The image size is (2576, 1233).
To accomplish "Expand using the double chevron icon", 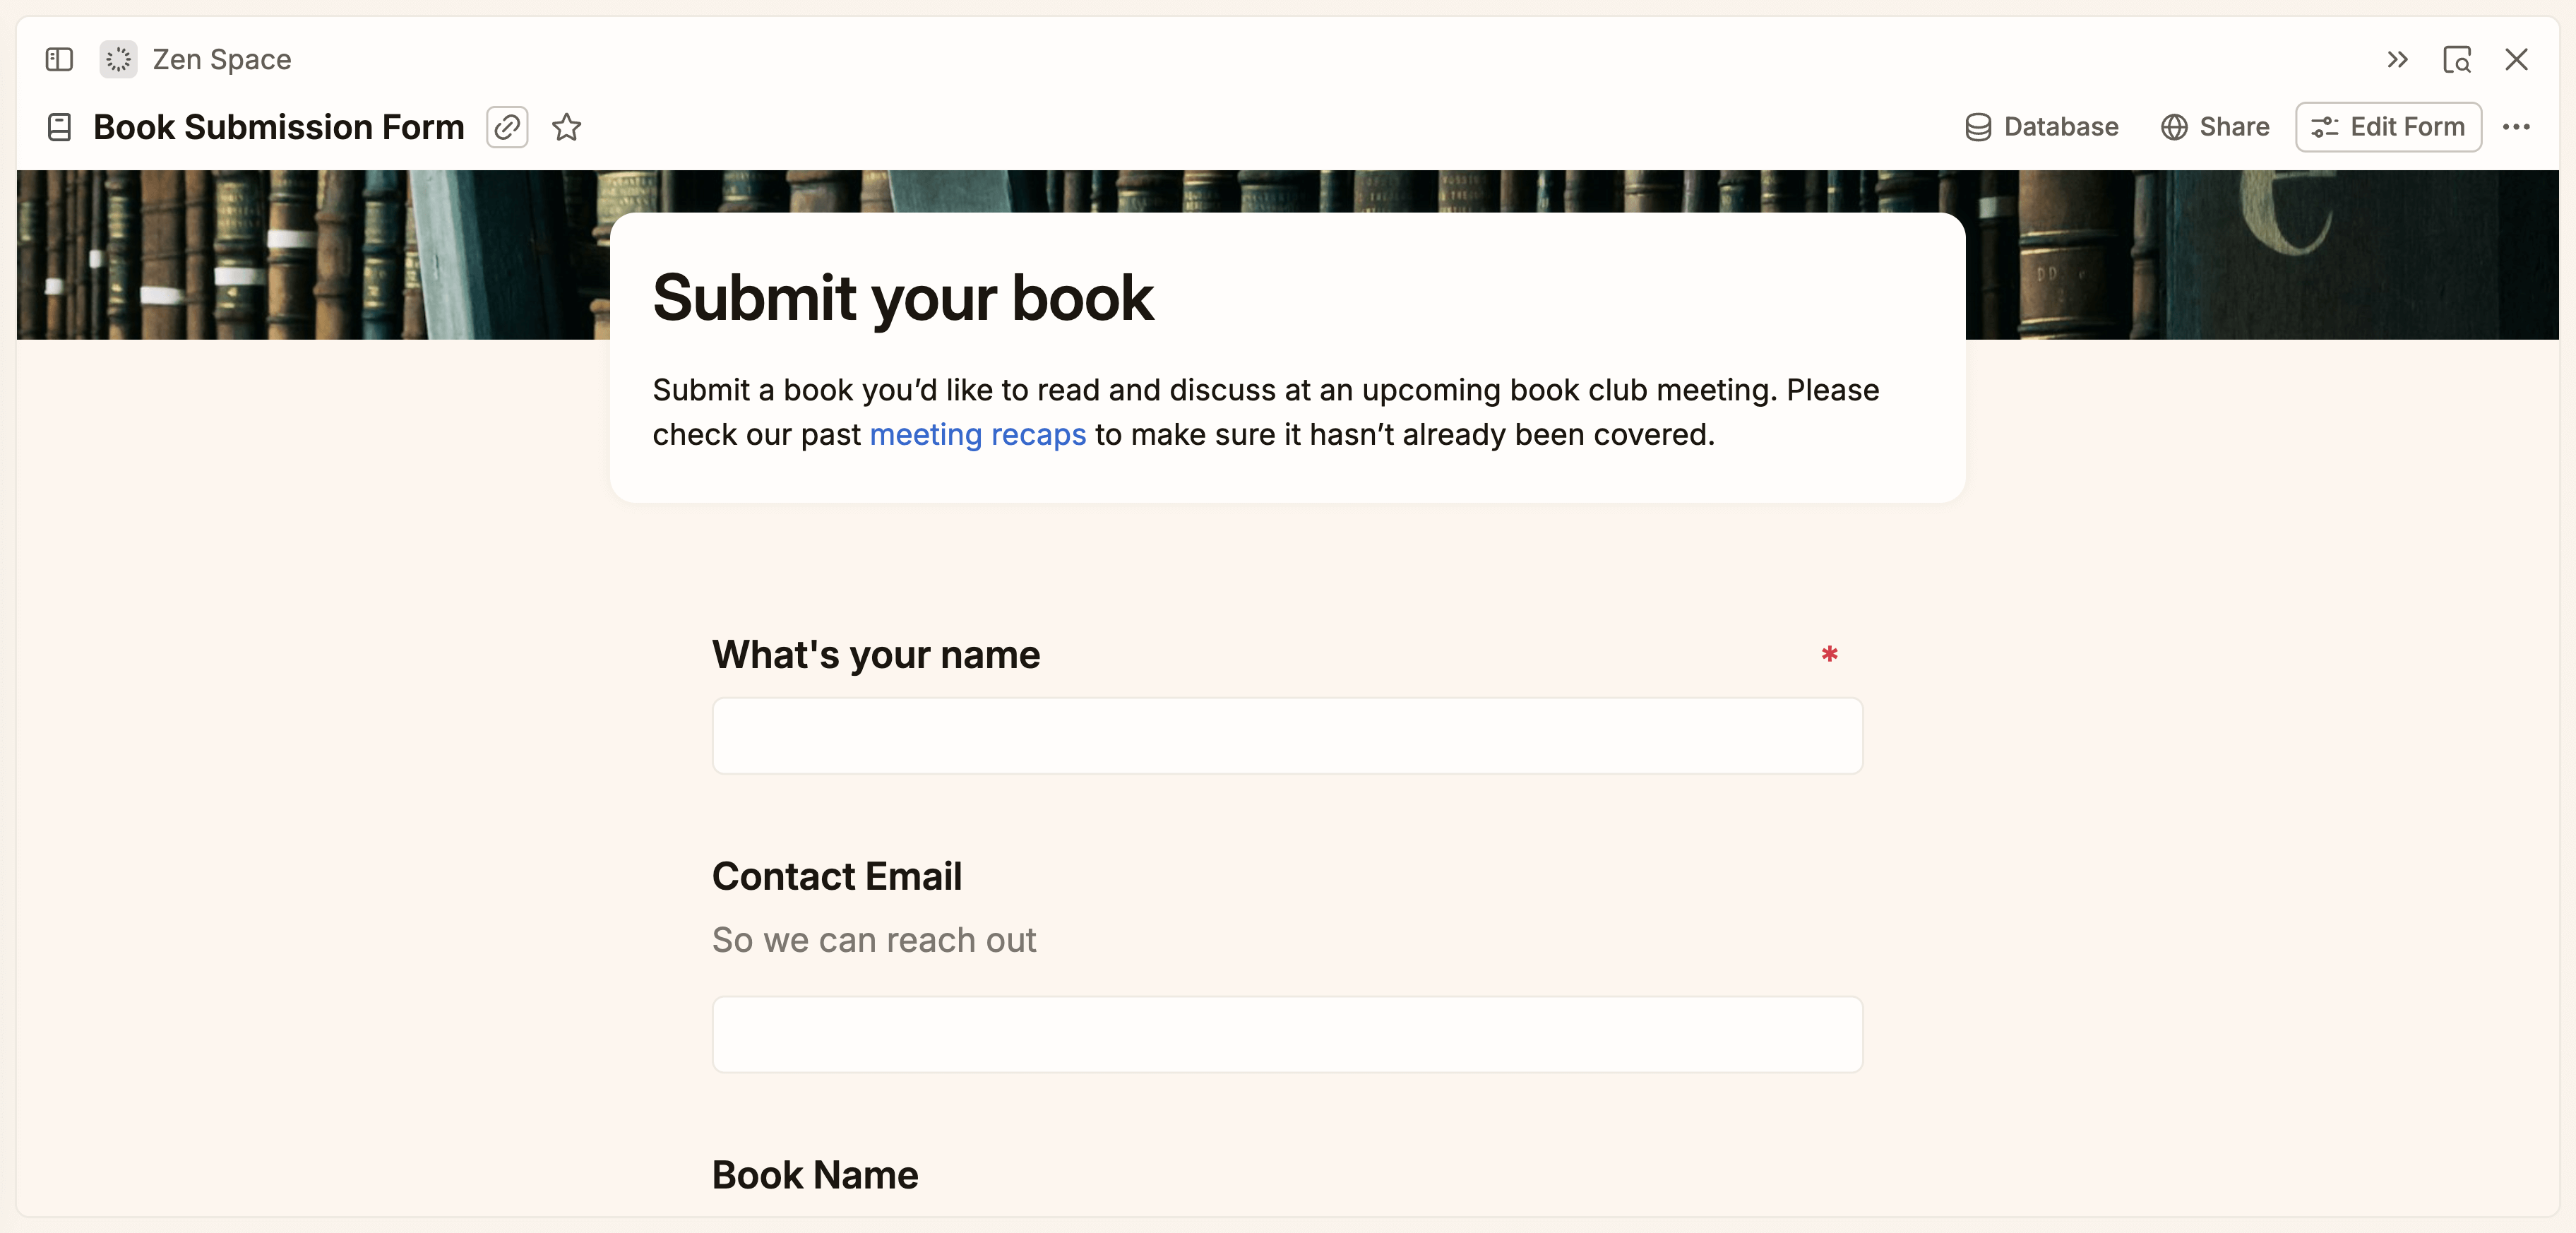I will [2396, 60].
